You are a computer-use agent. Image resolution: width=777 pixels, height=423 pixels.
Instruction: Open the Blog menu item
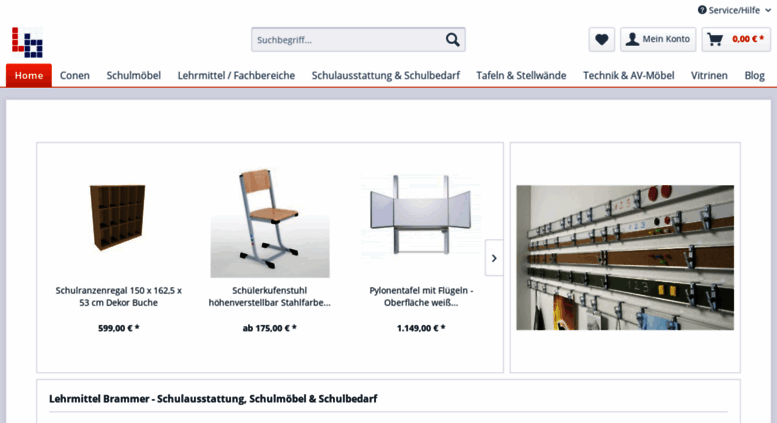click(x=754, y=75)
